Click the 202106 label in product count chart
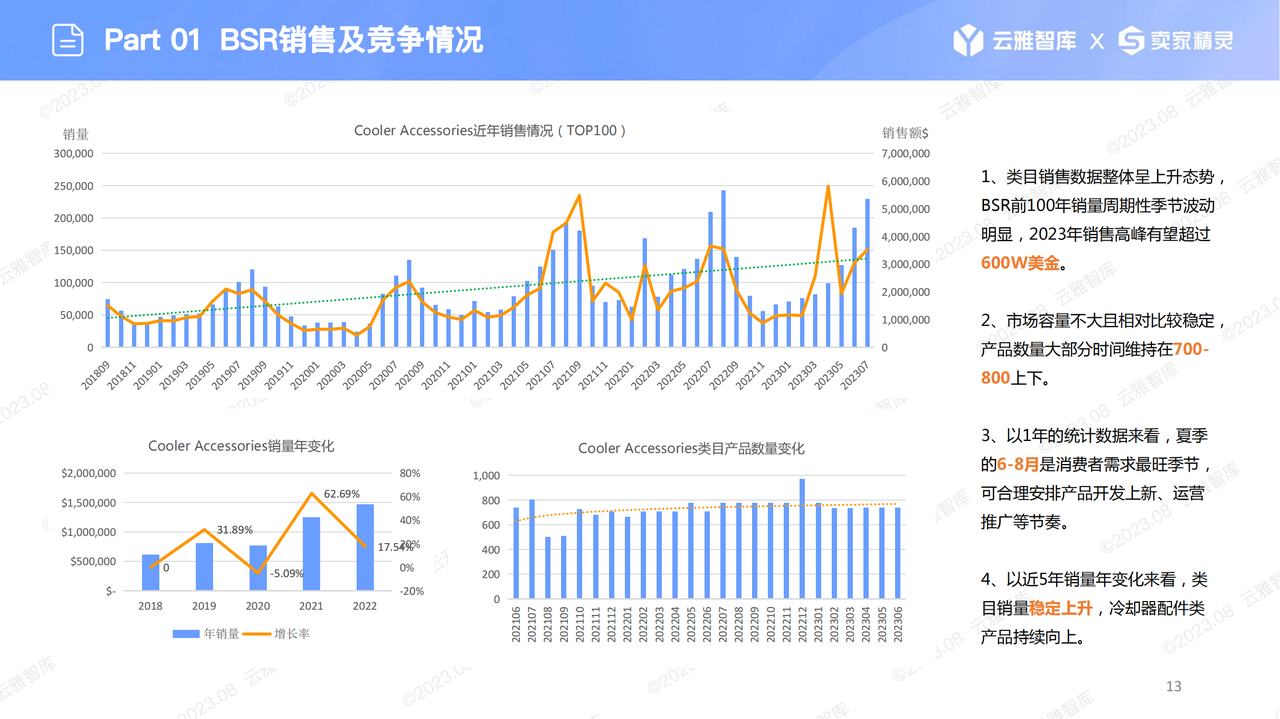 (516, 624)
